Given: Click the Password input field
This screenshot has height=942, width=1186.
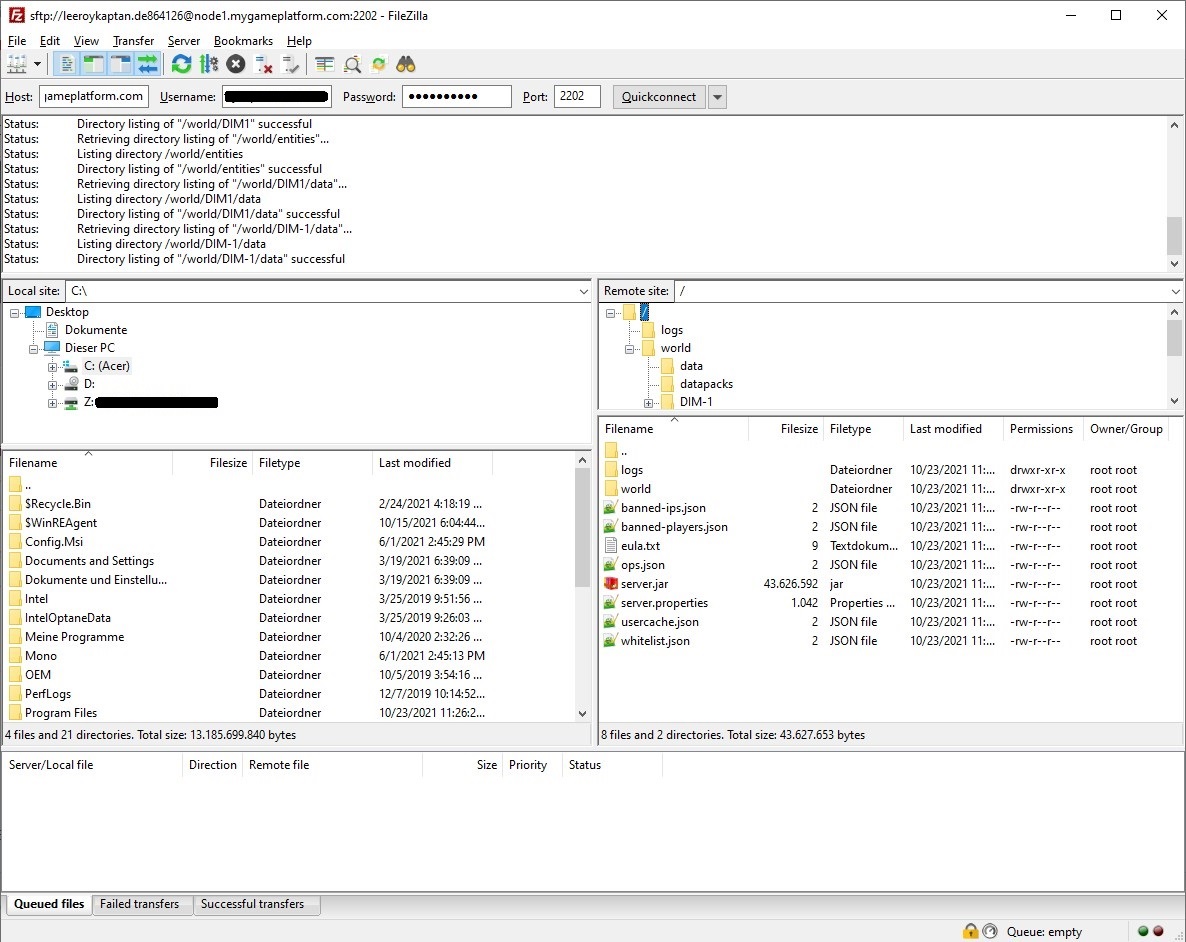Looking at the screenshot, I should [x=457, y=96].
